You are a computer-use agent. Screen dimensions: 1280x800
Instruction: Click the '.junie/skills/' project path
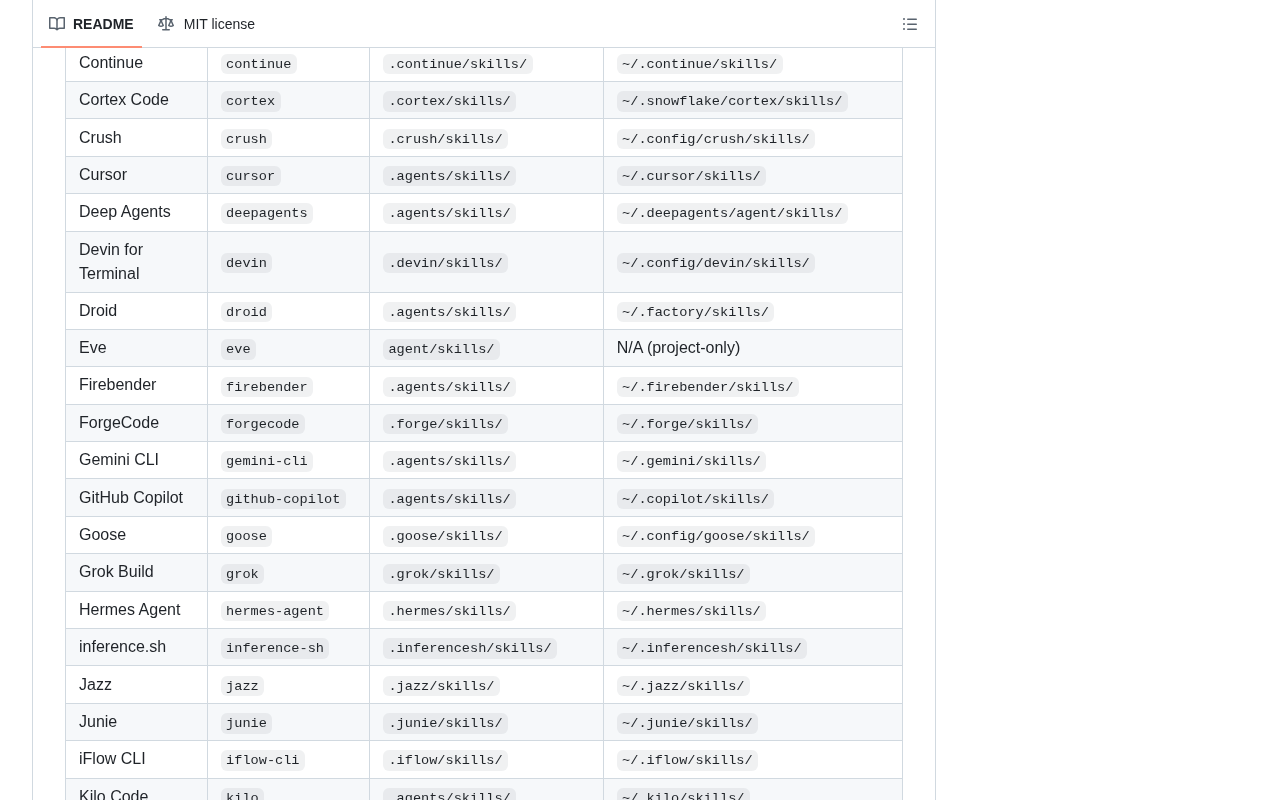coord(445,723)
